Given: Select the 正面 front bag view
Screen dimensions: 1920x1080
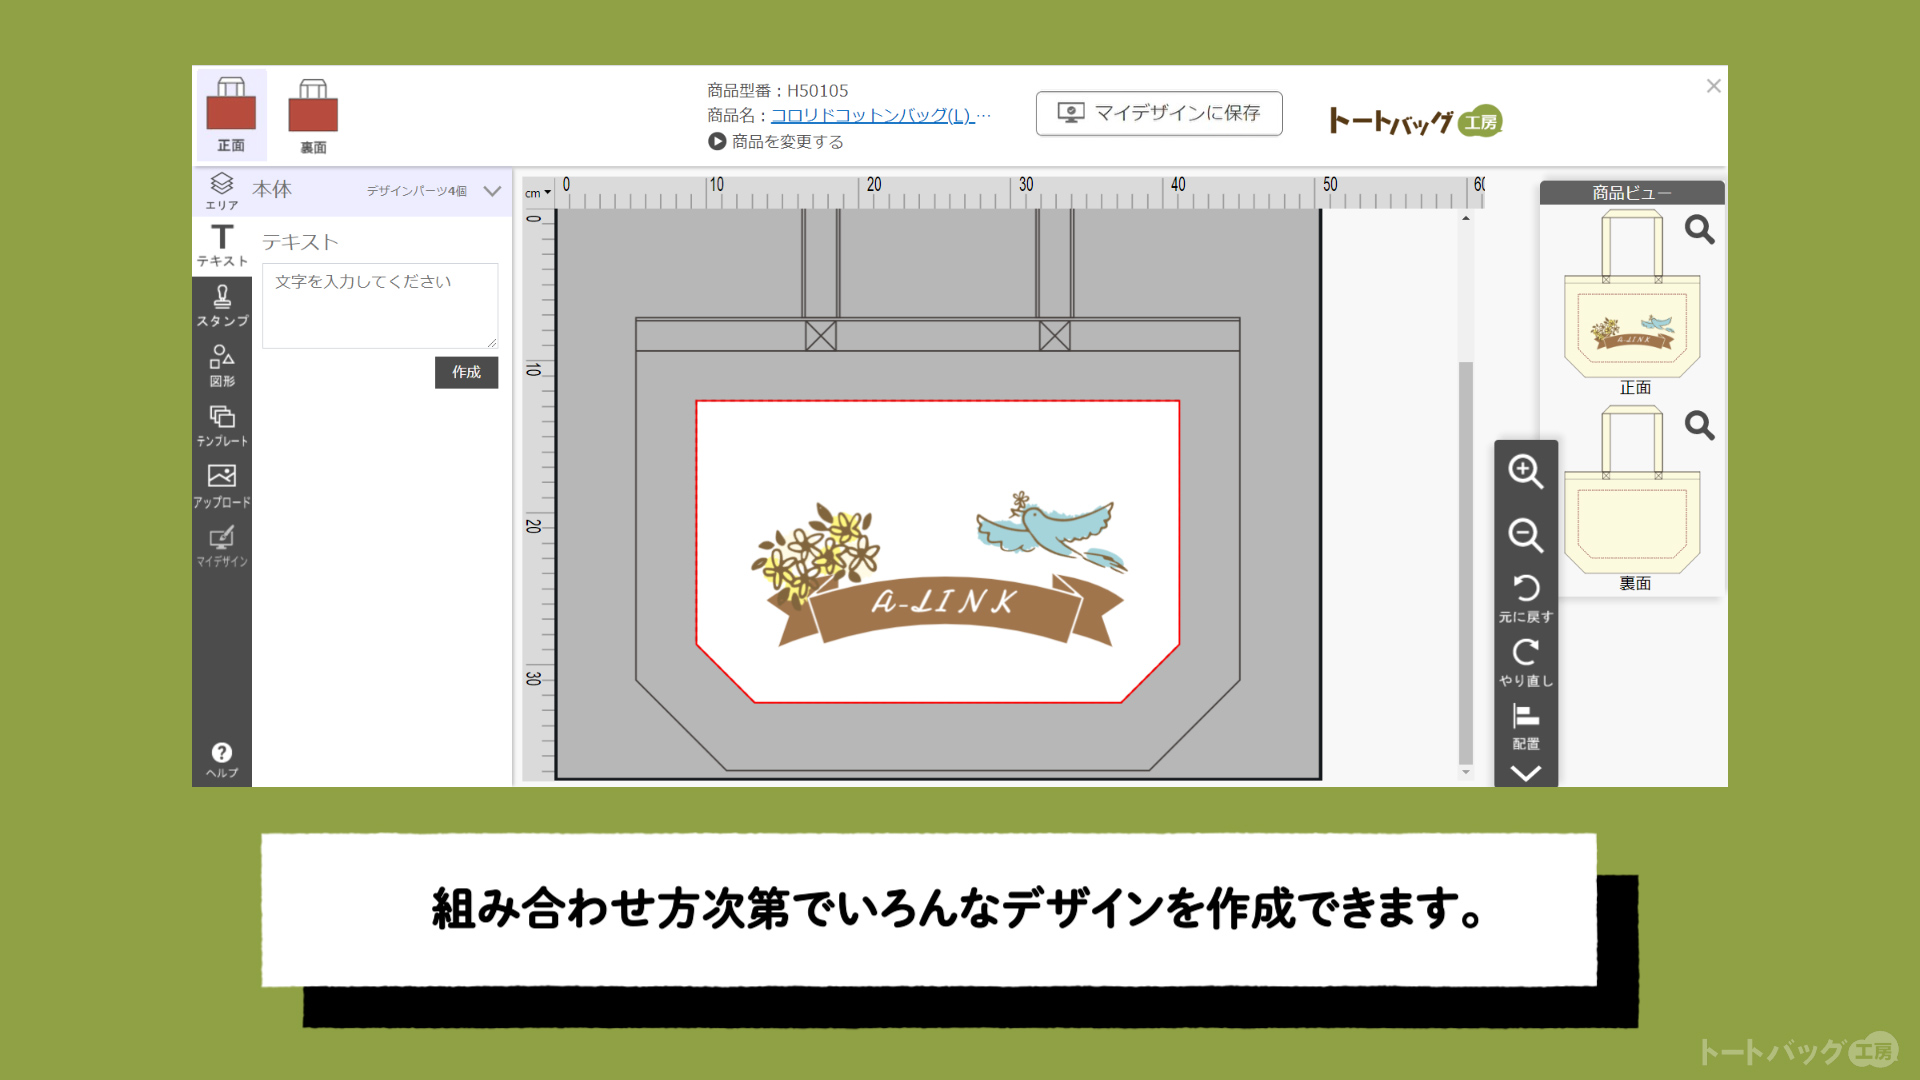Looking at the screenshot, I should (x=231, y=114).
